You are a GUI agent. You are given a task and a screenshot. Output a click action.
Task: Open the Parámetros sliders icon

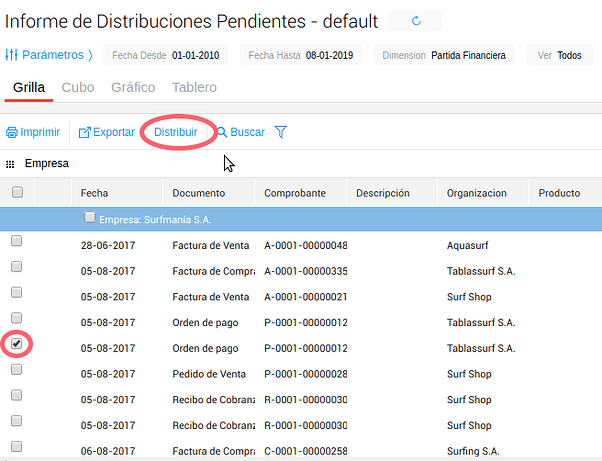click(x=11, y=55)
